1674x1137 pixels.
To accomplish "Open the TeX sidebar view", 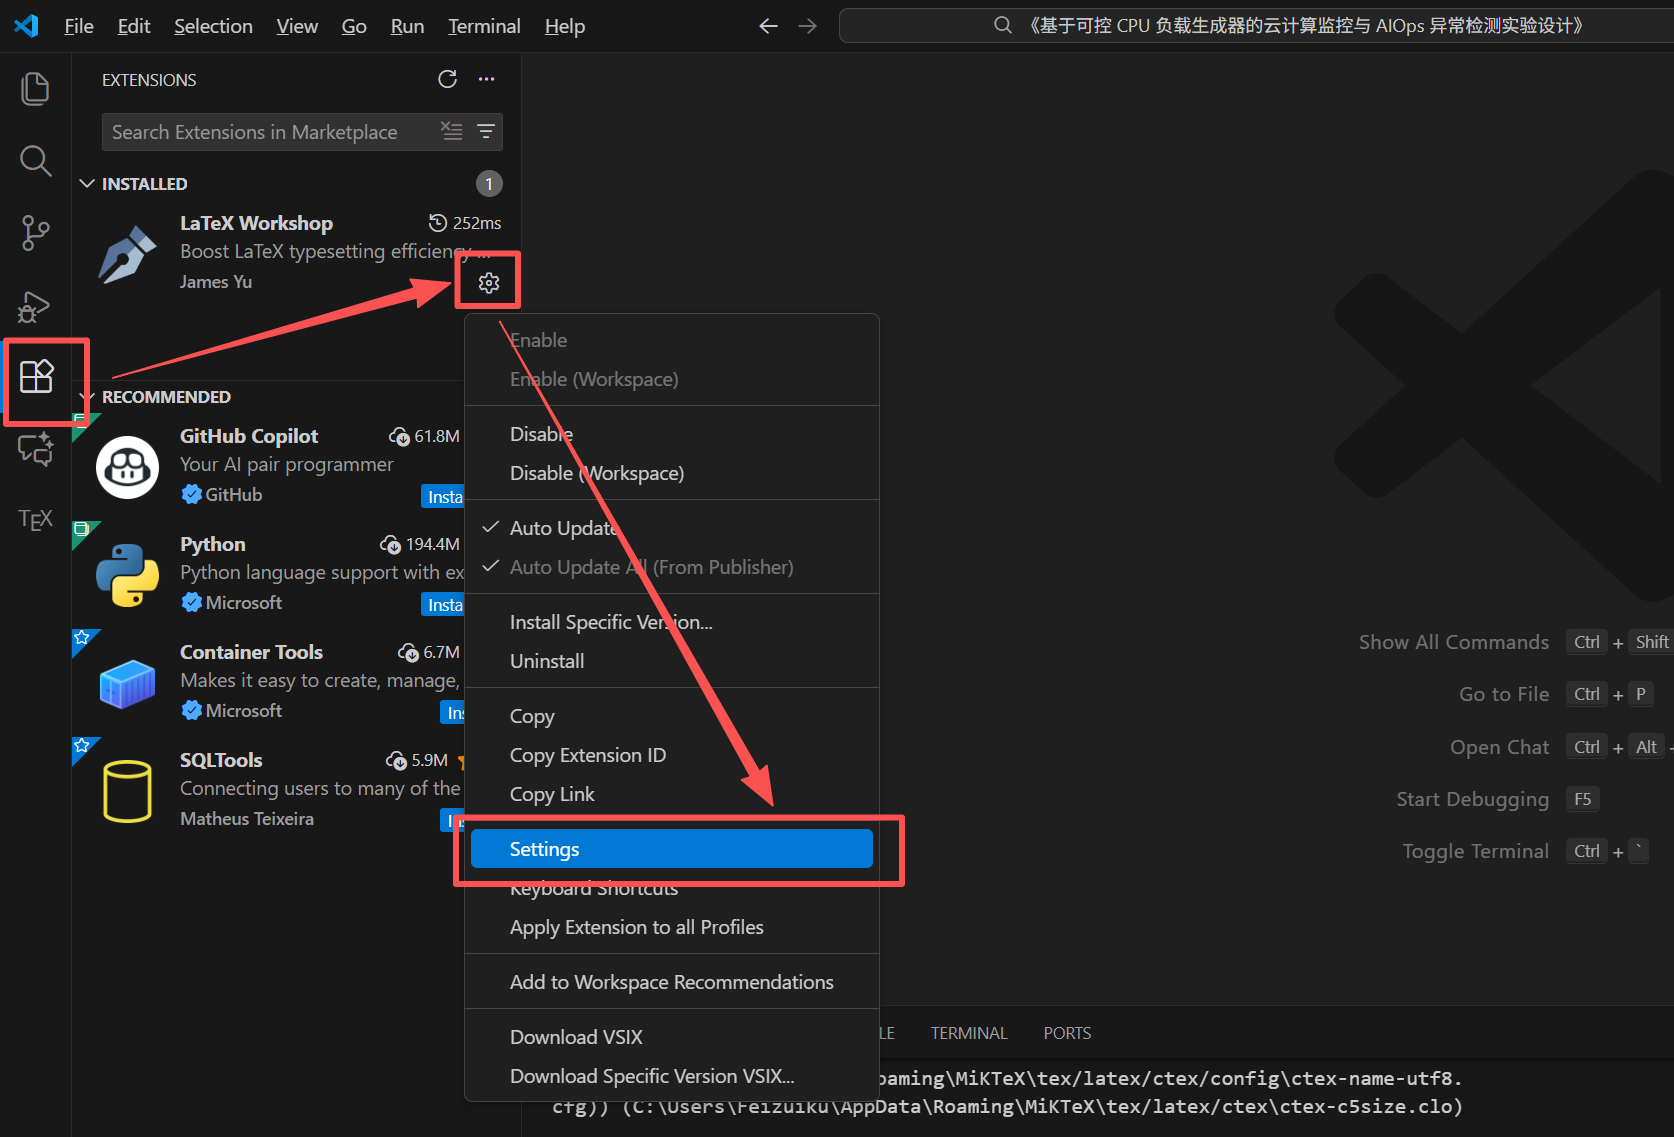I will click(x=35, y=519).
